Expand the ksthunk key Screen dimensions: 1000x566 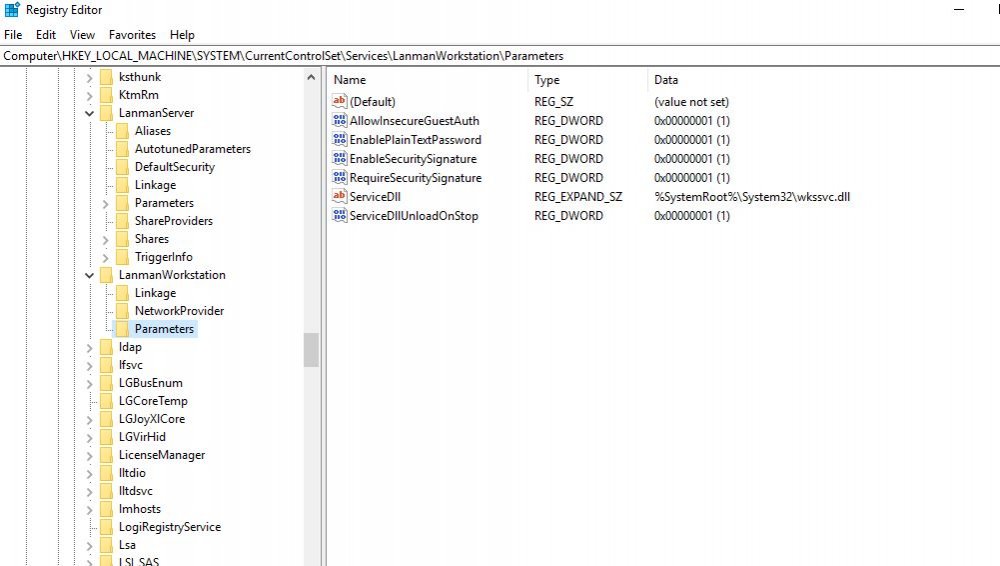pos(89,77)
